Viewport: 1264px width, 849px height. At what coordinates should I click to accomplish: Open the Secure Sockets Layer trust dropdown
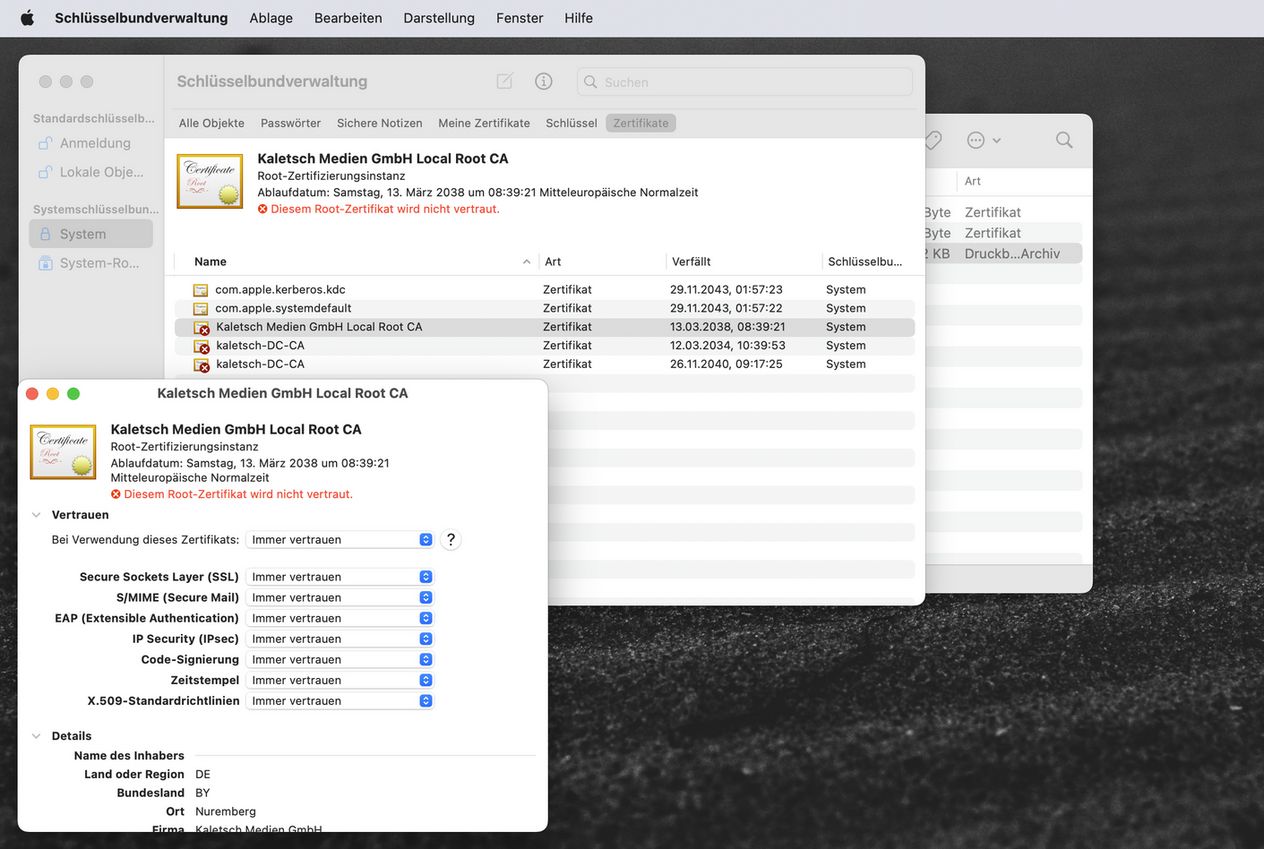pyautogui.click(x=339, y=577)
